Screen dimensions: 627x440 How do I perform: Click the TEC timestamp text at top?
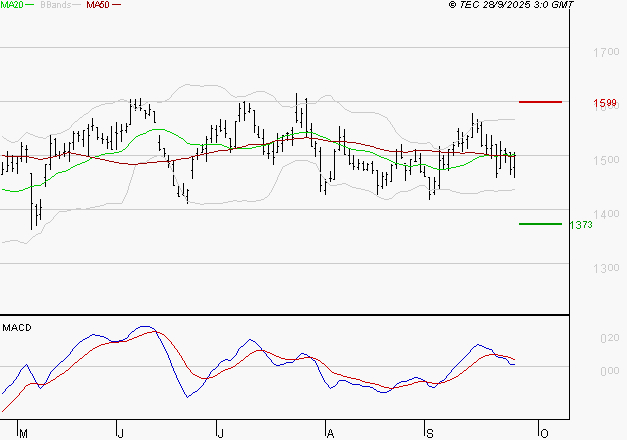pyautogui.click(x=511, y=6)
